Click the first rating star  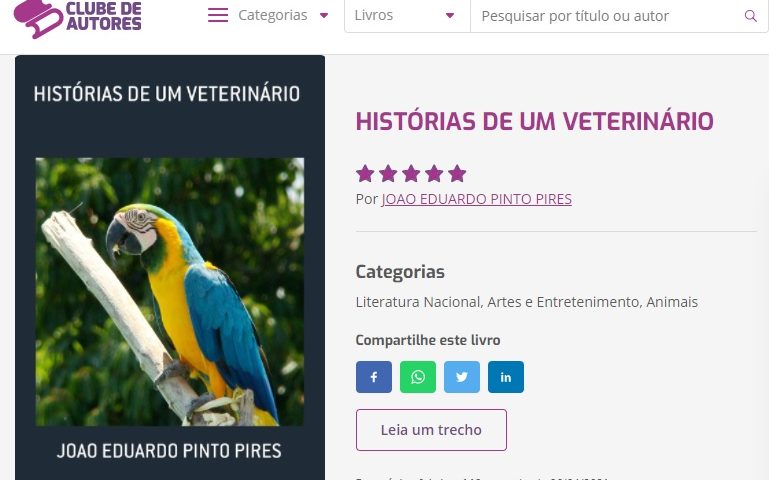tap(365, 174)
